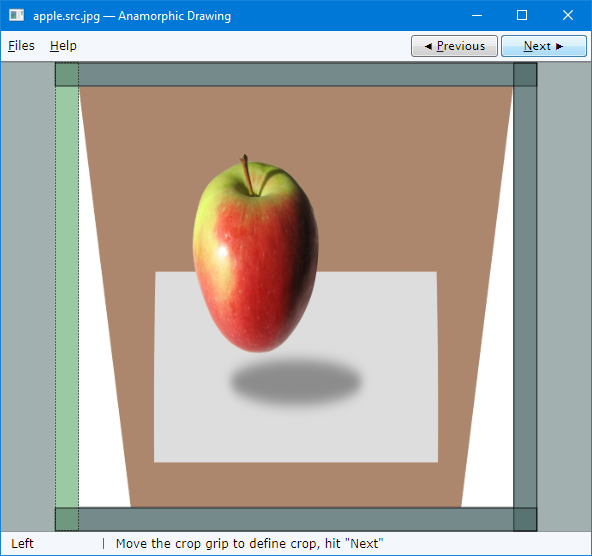Click the bottom-right crop corner handle
Image resolution: width=592 pixels, height=556 pixels.
525,519
